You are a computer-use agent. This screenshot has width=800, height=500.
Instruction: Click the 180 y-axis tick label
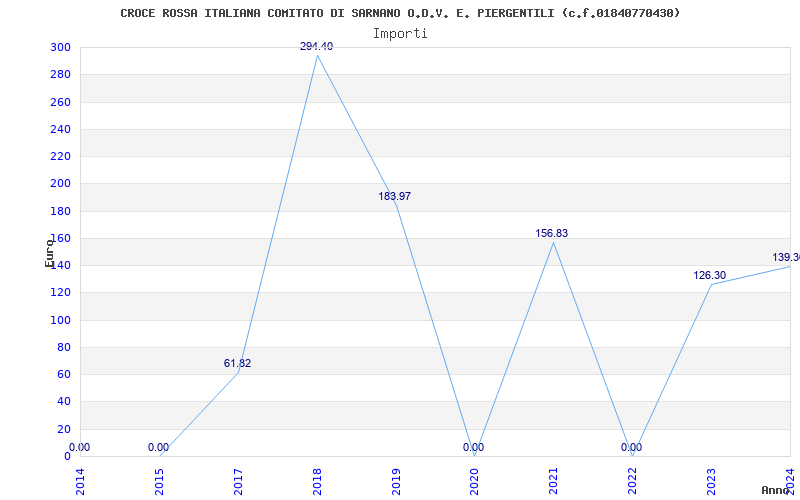[60, 211]
